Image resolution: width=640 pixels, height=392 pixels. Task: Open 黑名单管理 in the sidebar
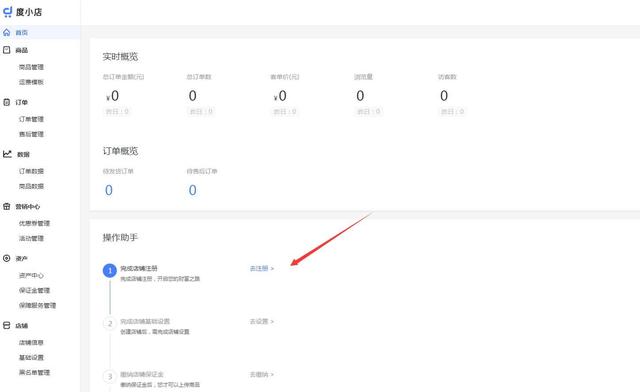click(x=34, y=372)
